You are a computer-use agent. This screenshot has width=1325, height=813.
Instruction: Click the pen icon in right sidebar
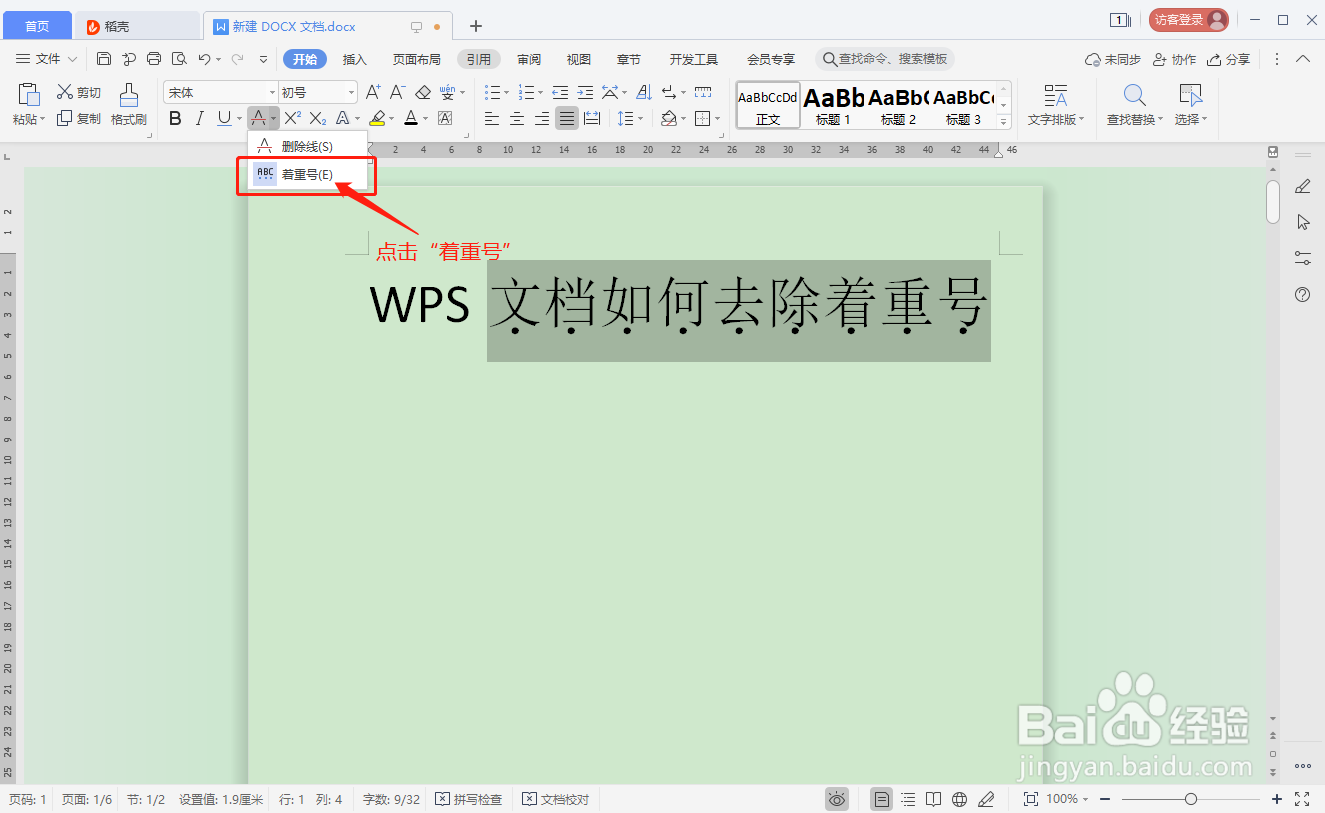(1303, 186)
